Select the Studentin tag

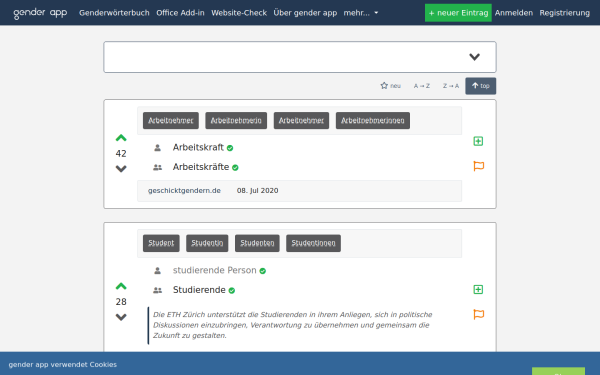point(207,243)
